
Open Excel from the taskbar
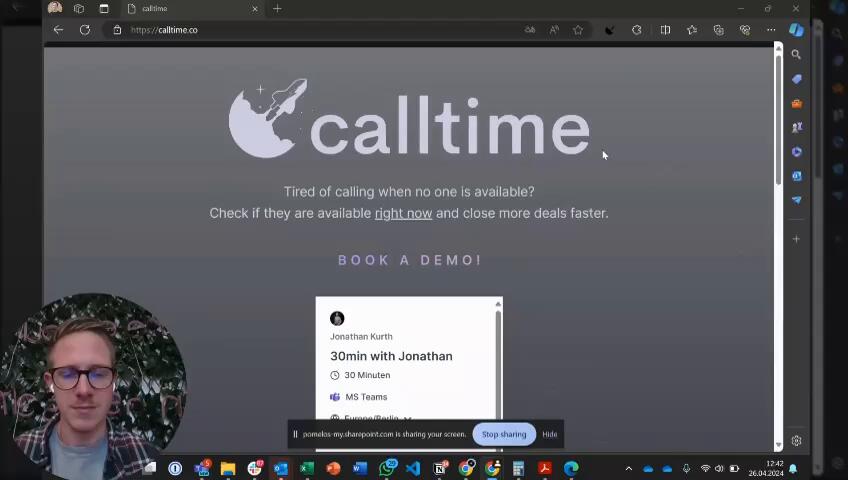pos(307,468)
